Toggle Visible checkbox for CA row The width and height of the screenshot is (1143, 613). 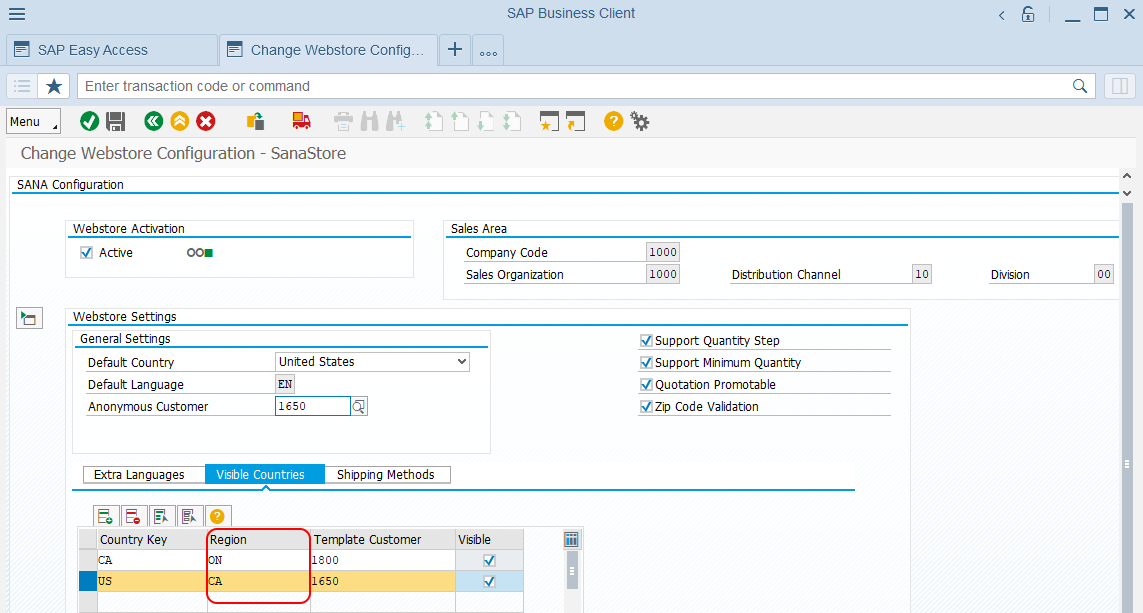click(489, 561)
